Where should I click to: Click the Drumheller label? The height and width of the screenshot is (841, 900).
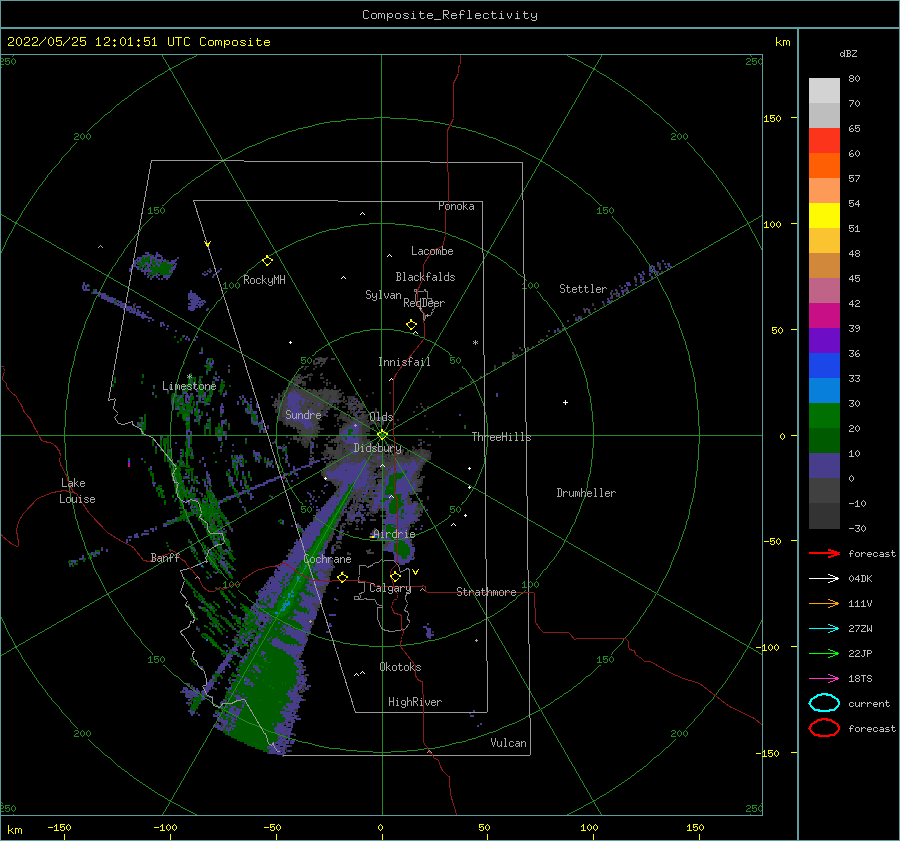(586, 493)
